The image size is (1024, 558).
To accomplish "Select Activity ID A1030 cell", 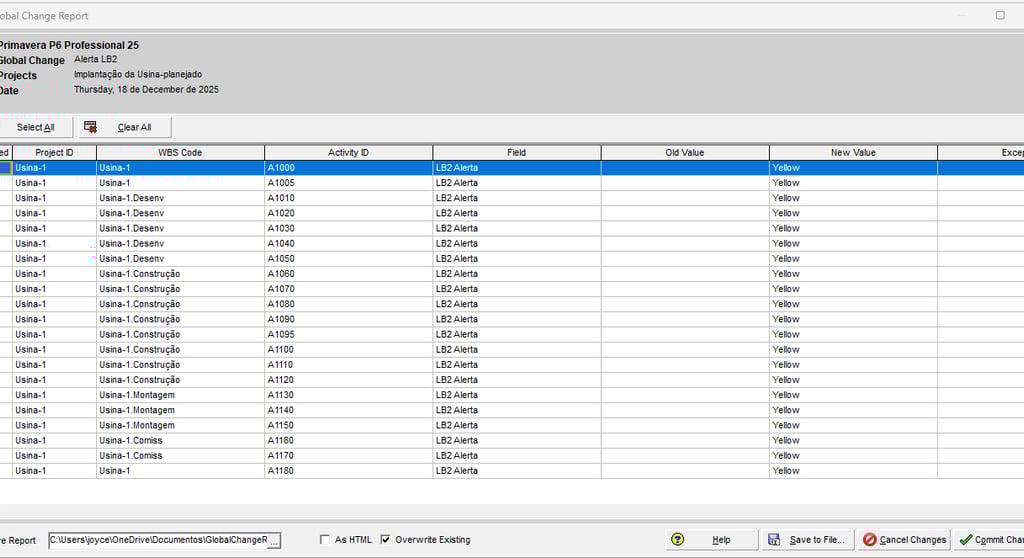I will pyautogui.click(x=349, y=228).
